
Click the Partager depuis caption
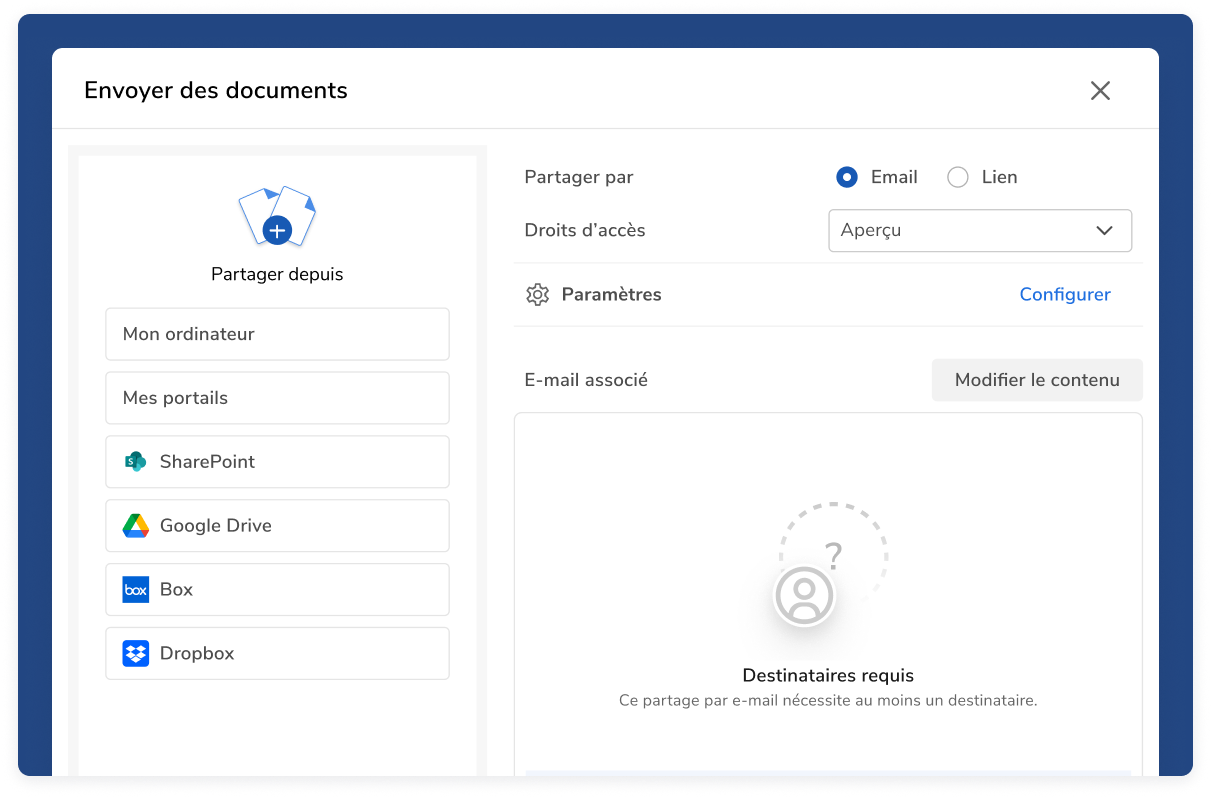pyautogui.click(x=277, y=274)
